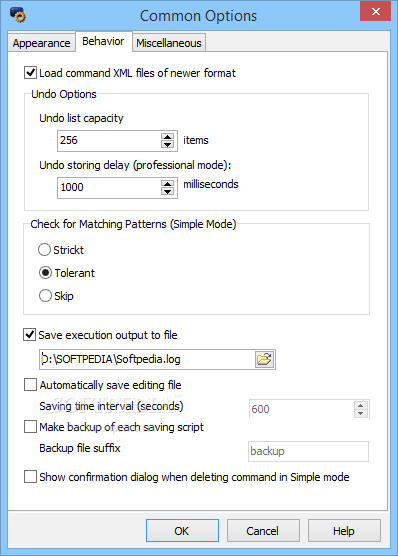Image resolution: width=398 pixels, height=556 pixels.
Task: Decrease undo storing delay with down arrow
Action: coord(167,191)
